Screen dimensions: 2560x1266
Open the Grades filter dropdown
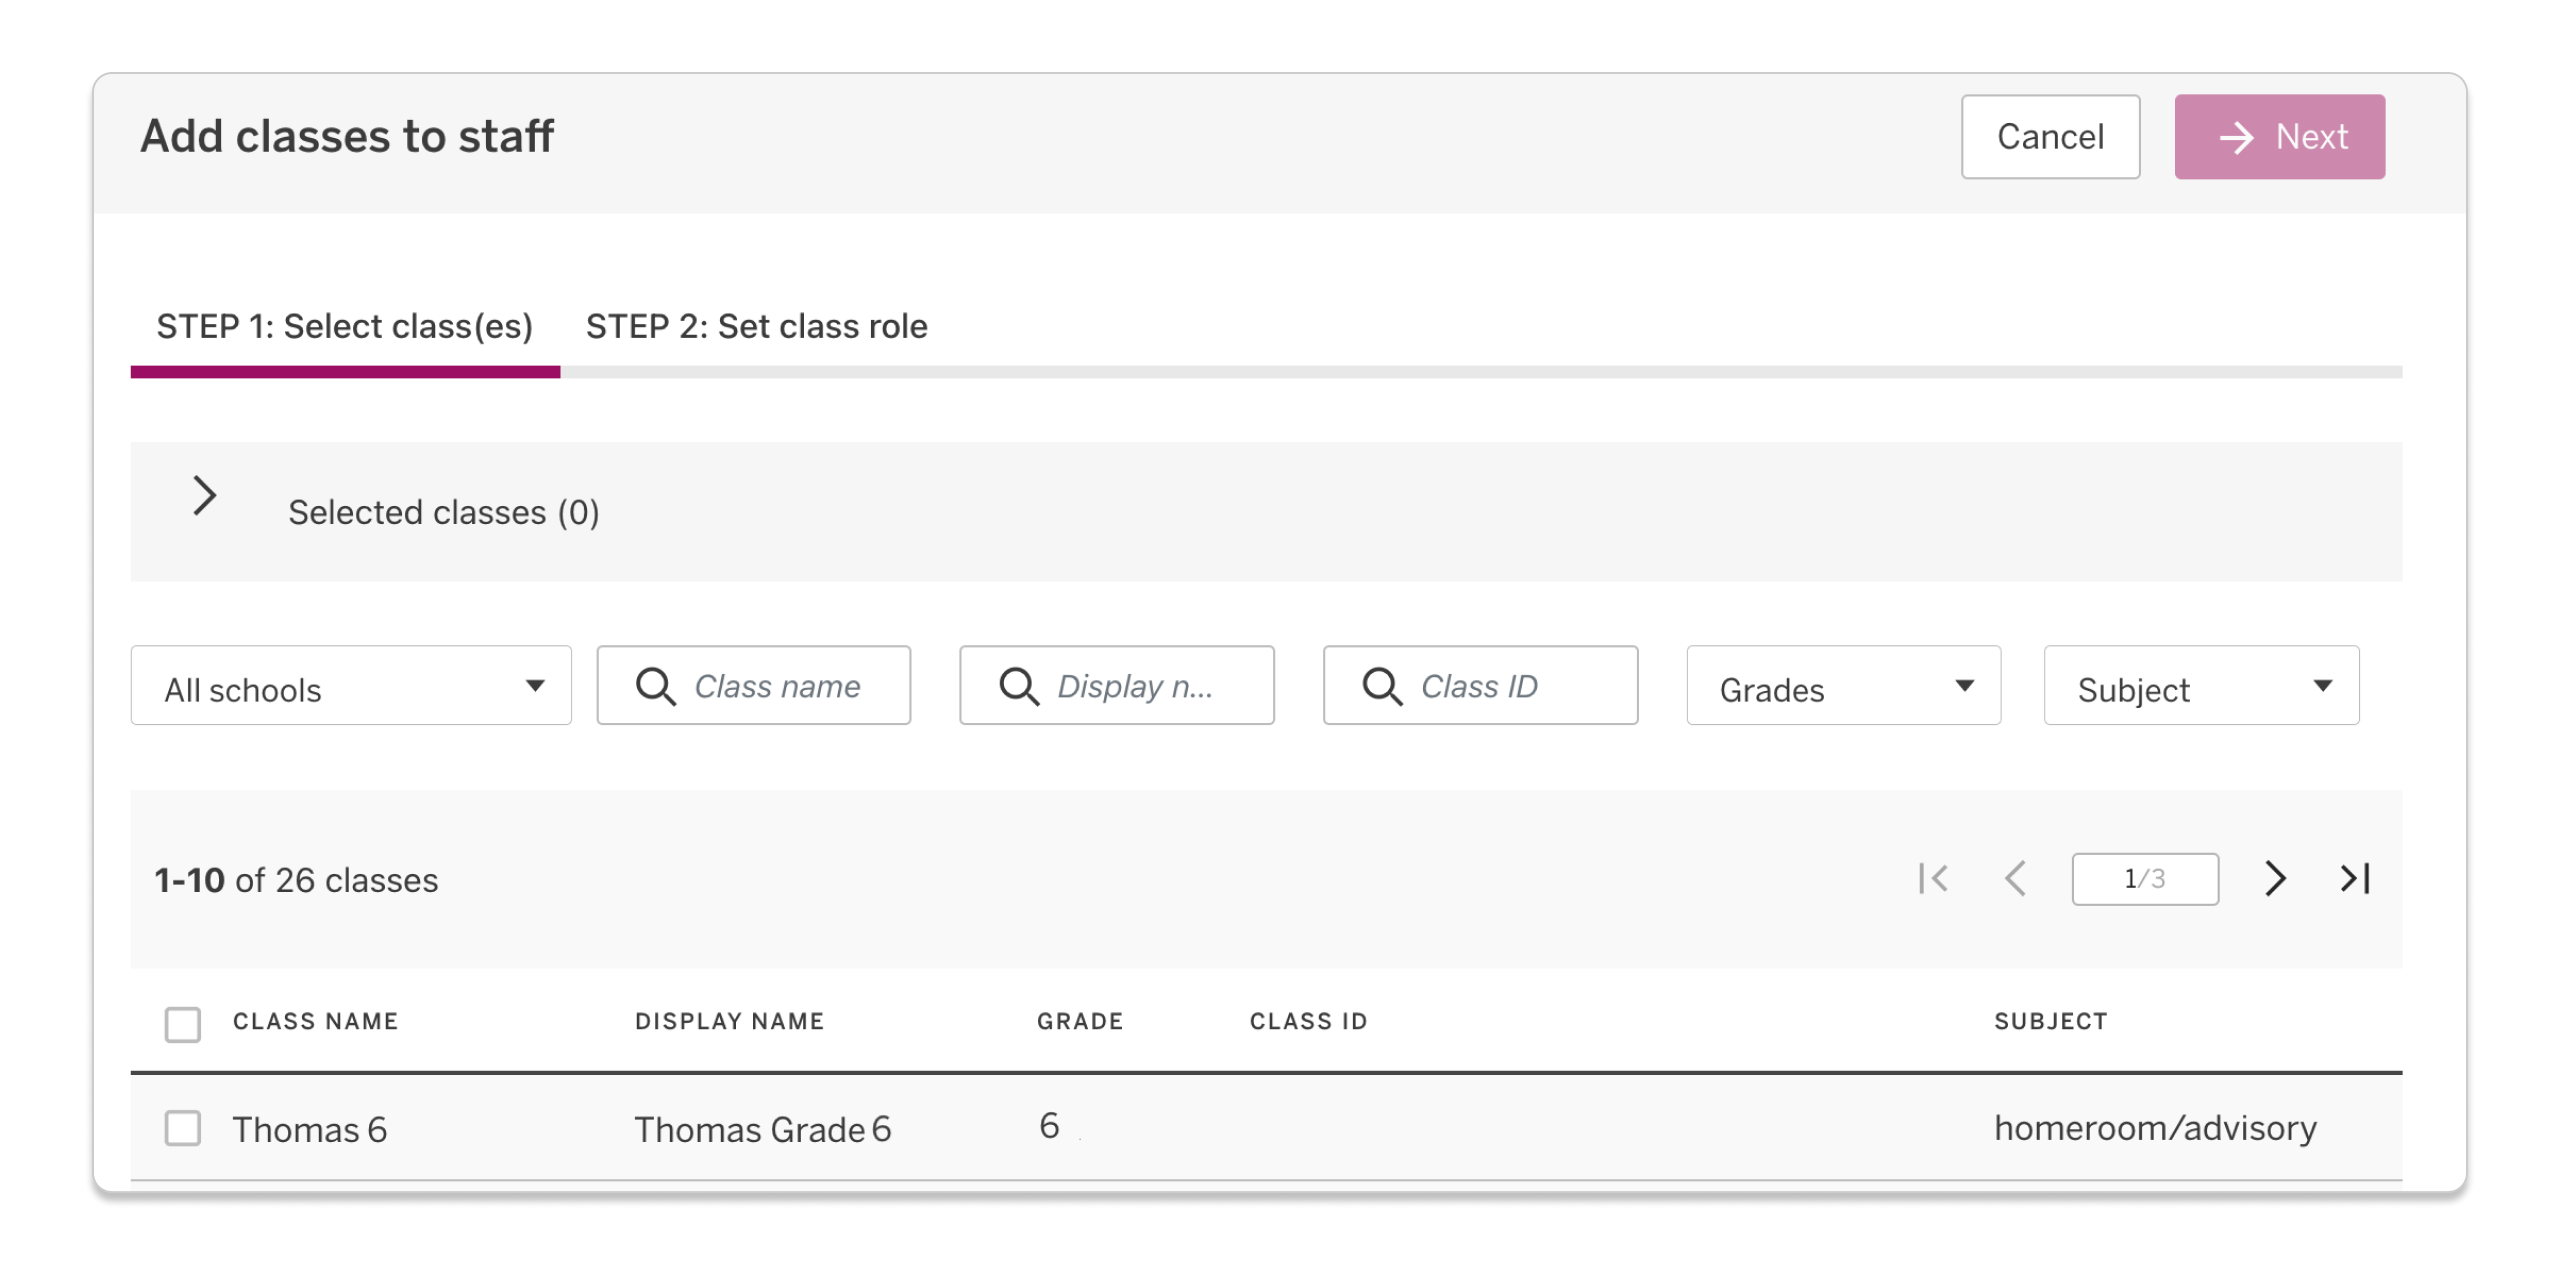pyautogui.click(x=1843, y=686)
